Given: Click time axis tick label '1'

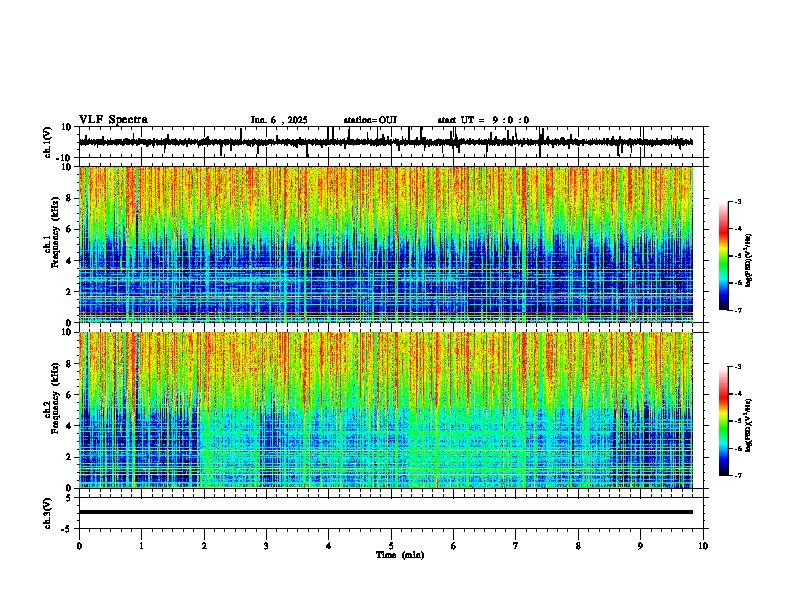Looking at the screenshot, I should (x=141, y=546).
